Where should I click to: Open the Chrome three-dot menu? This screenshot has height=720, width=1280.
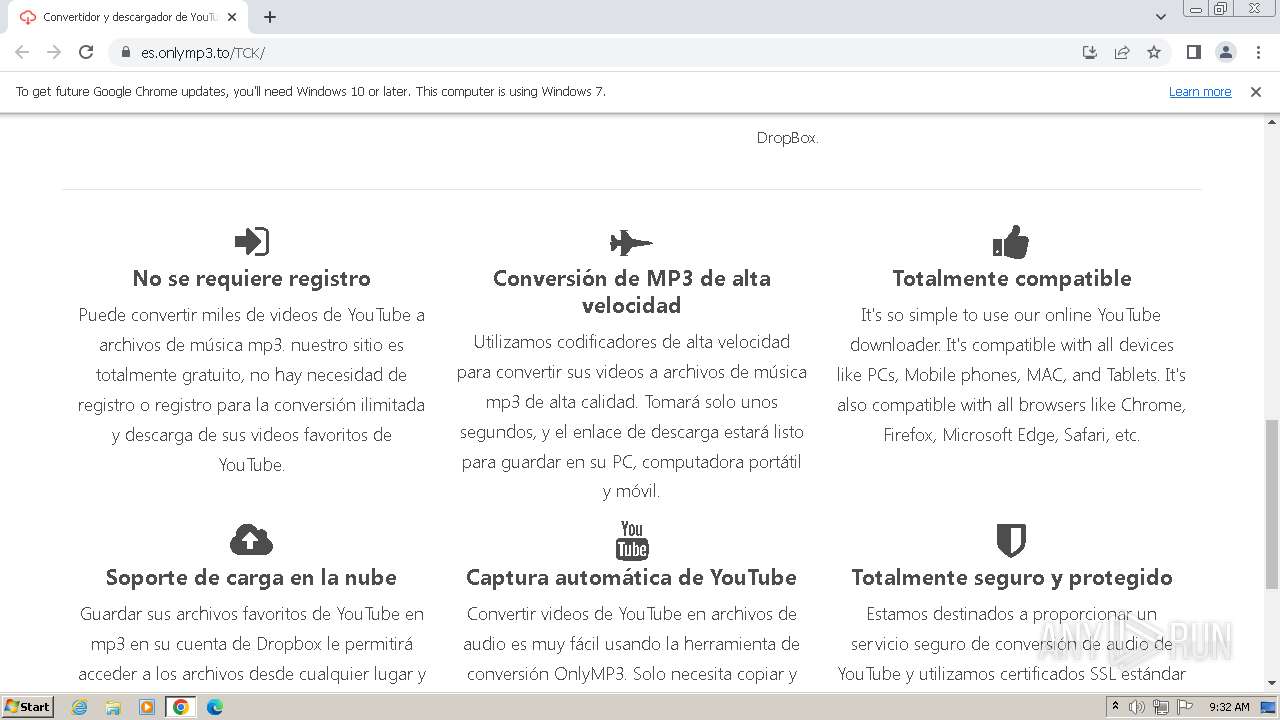pyautogui.click(x=1258, y=52)
